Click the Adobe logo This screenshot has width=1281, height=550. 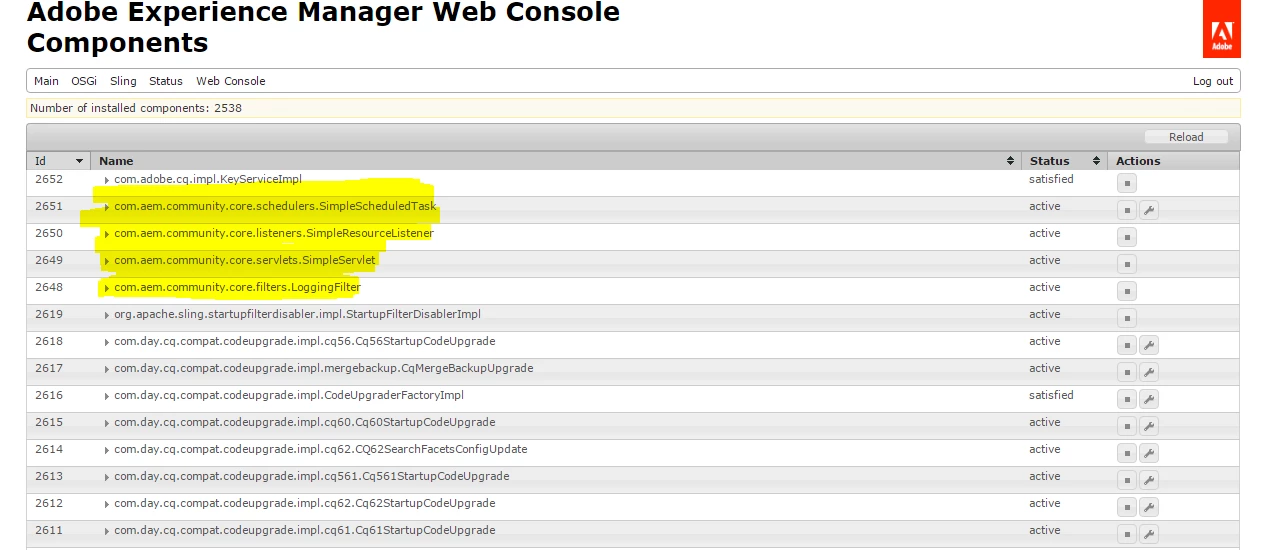point(1222,29)
